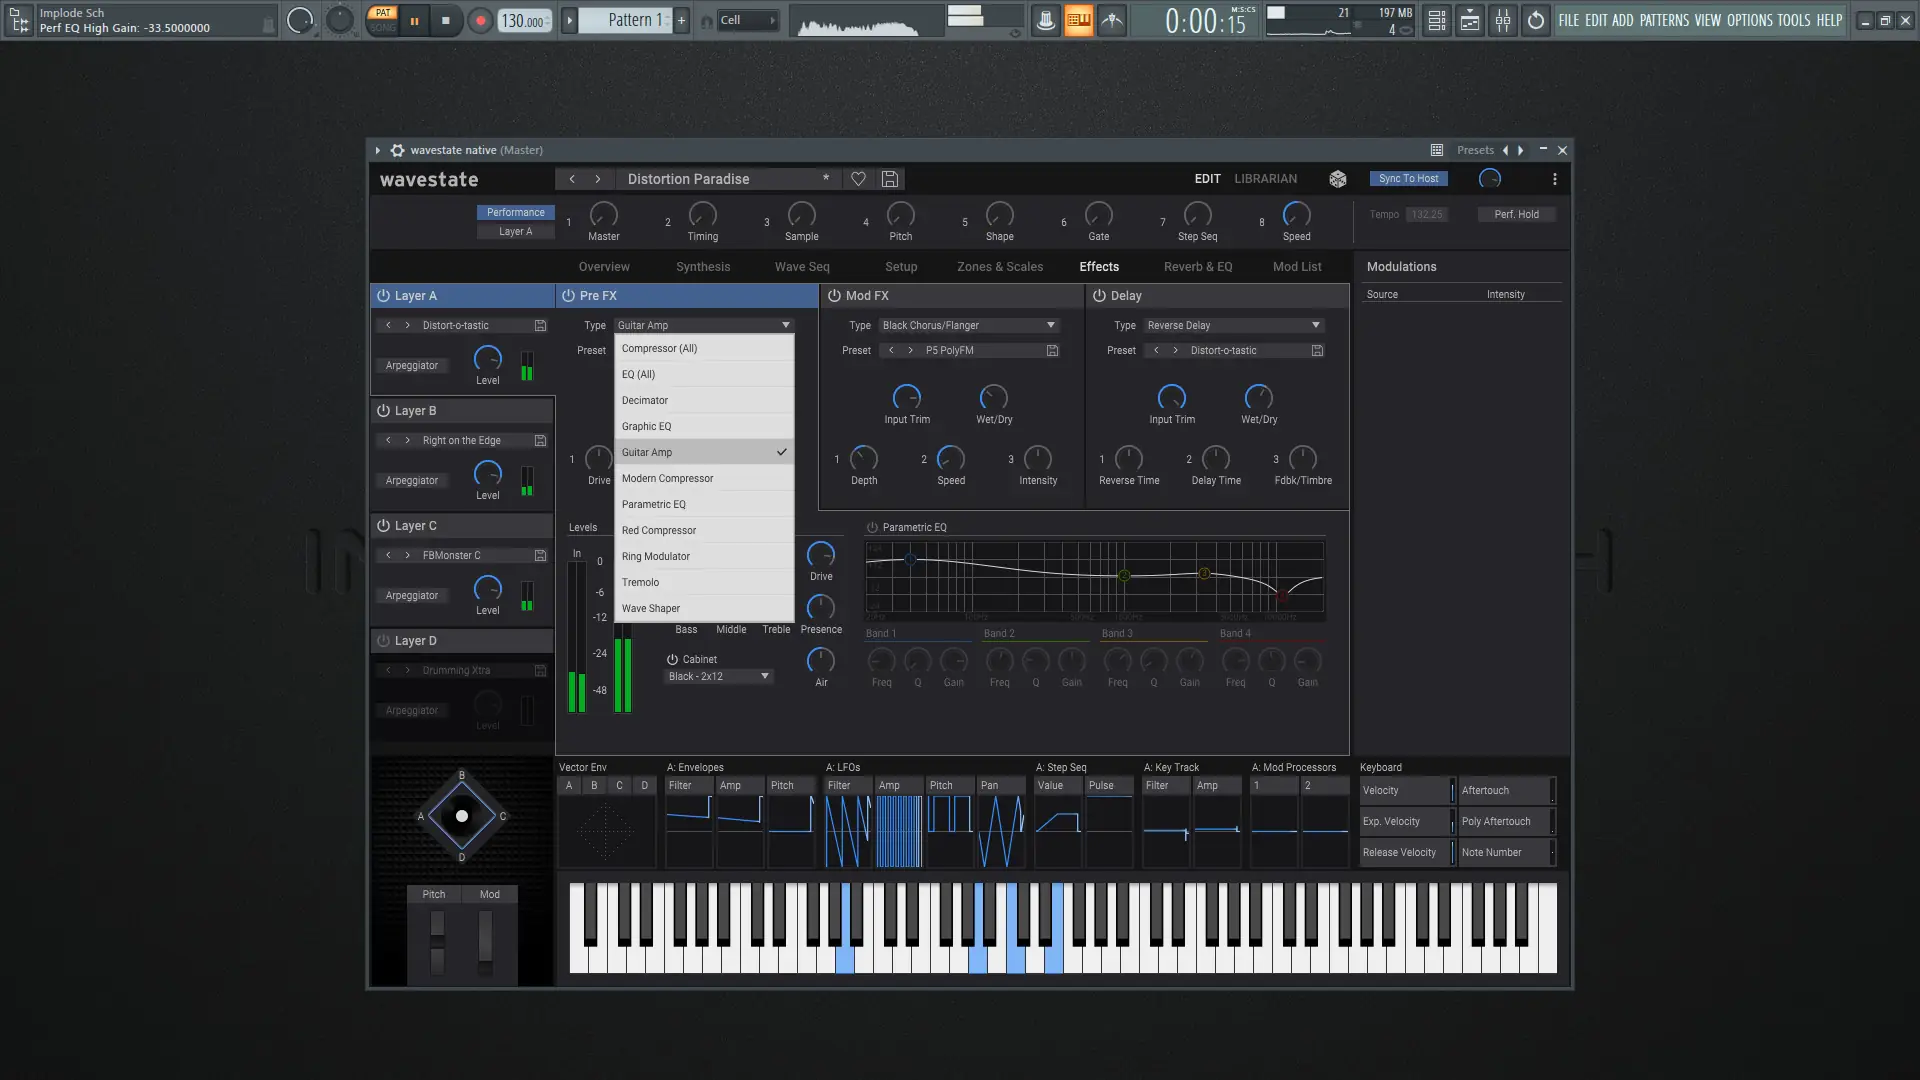Screen dimensions: 1920x1080
Task: Click the Tempo value field
Action: pyautogui.click(x=1427, y=214)
